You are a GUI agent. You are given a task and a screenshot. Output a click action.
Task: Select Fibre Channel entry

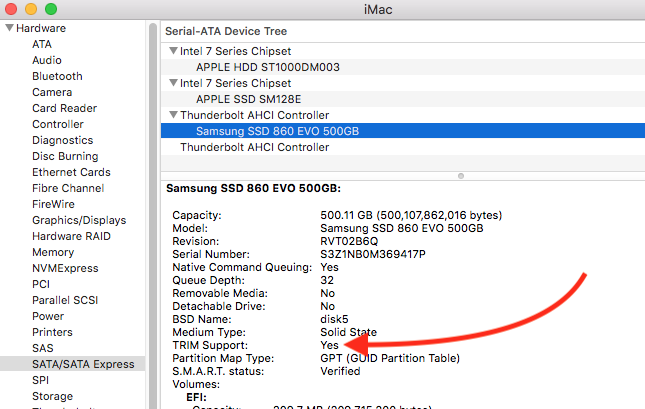tap(68, 188)
